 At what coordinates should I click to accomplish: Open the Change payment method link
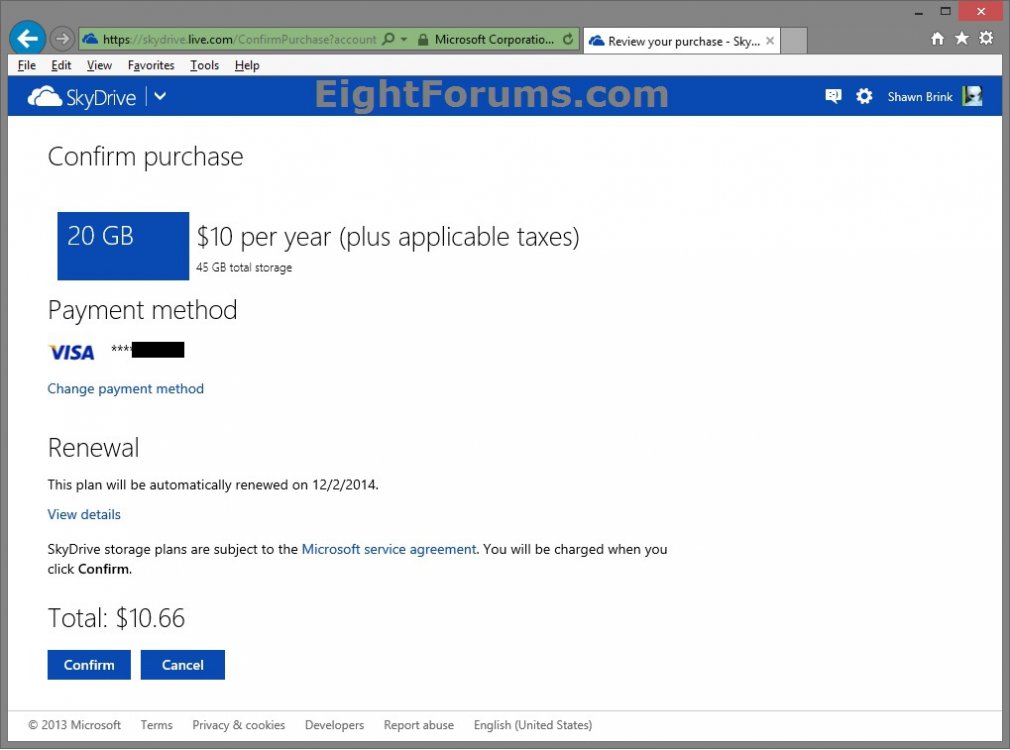(x=125, y=389)
